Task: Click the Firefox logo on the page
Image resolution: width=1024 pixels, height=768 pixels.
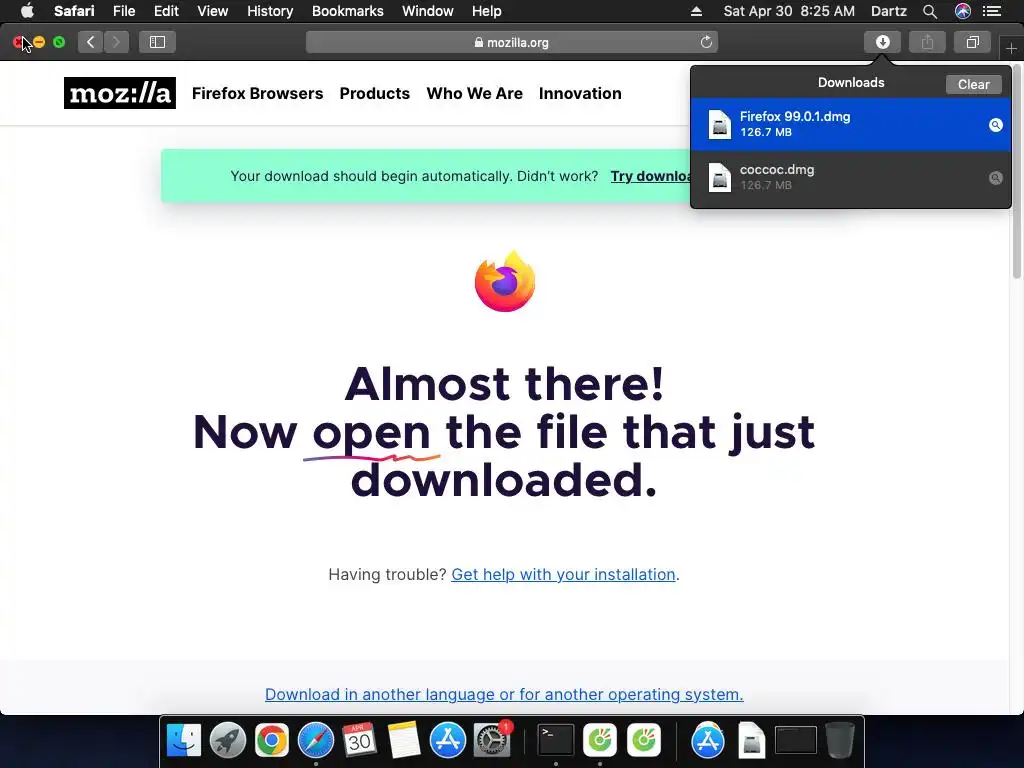Action: pyautogui.click(x=505, y=281)
